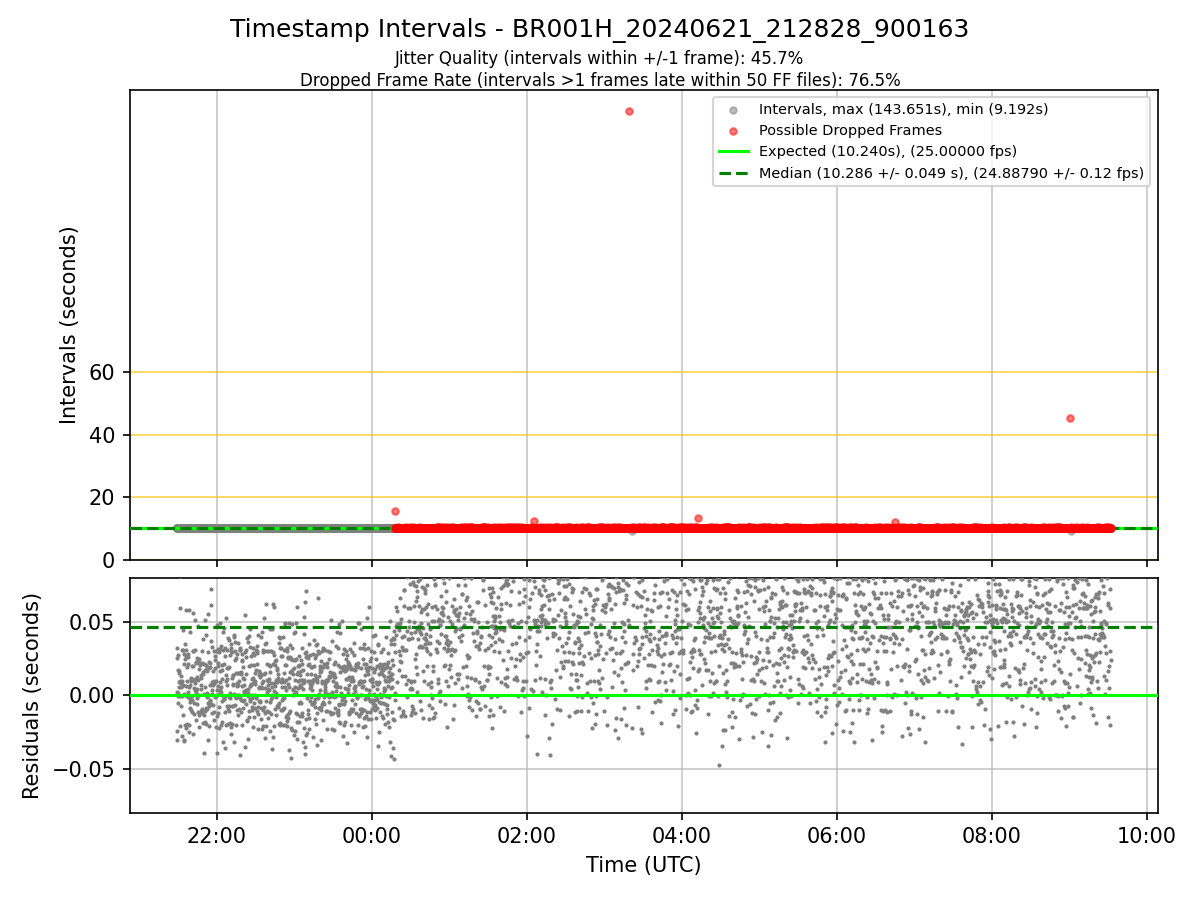The image size is (1200, 900).
Task: Click the legend entry starting 'Median (10.286 +/- 0.049 s)'
Action: click(951, 173)
